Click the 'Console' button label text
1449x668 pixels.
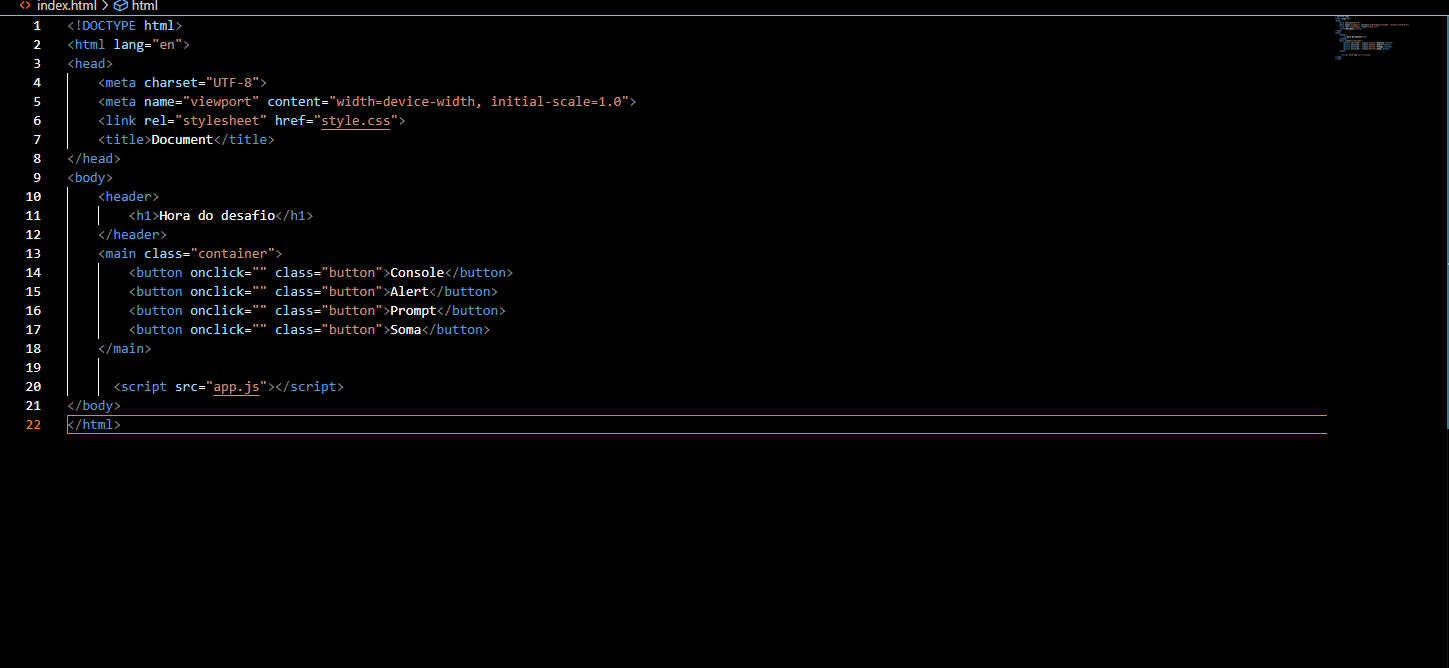(x=417, y=273)
